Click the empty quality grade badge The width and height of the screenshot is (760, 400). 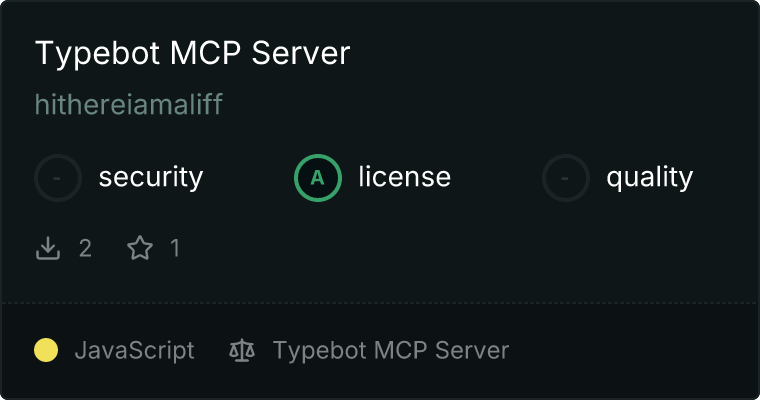566,178
